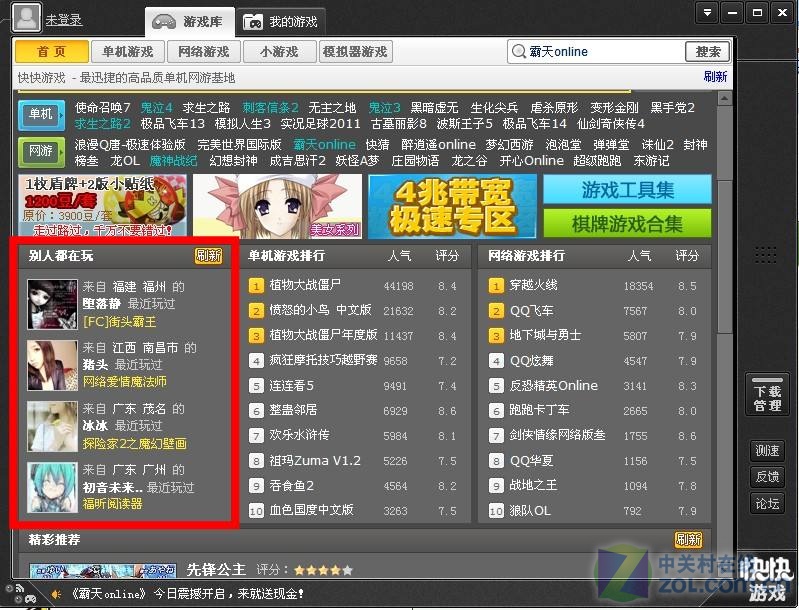Click the blue 单机 category button
This screenshot has height=610, width=799.
41,115
